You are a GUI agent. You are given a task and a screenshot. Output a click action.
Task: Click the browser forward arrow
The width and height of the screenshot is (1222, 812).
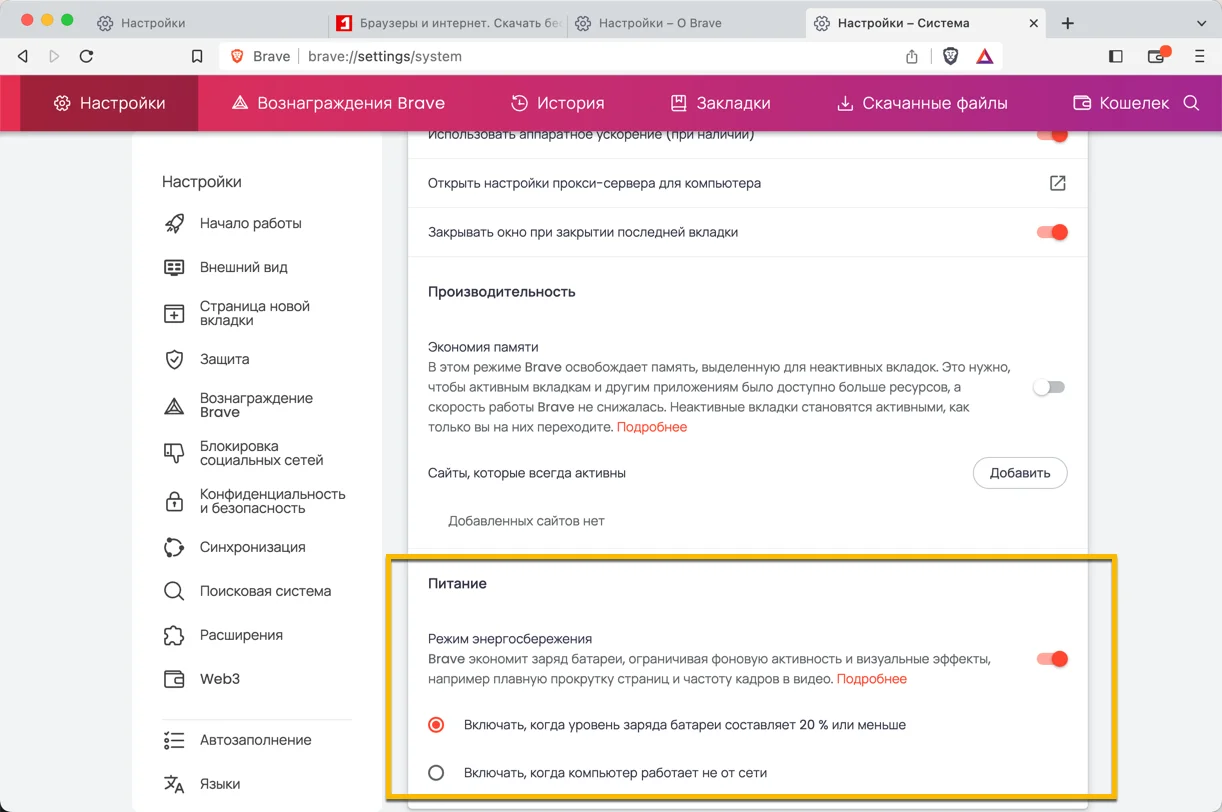(x=54, y=57)
